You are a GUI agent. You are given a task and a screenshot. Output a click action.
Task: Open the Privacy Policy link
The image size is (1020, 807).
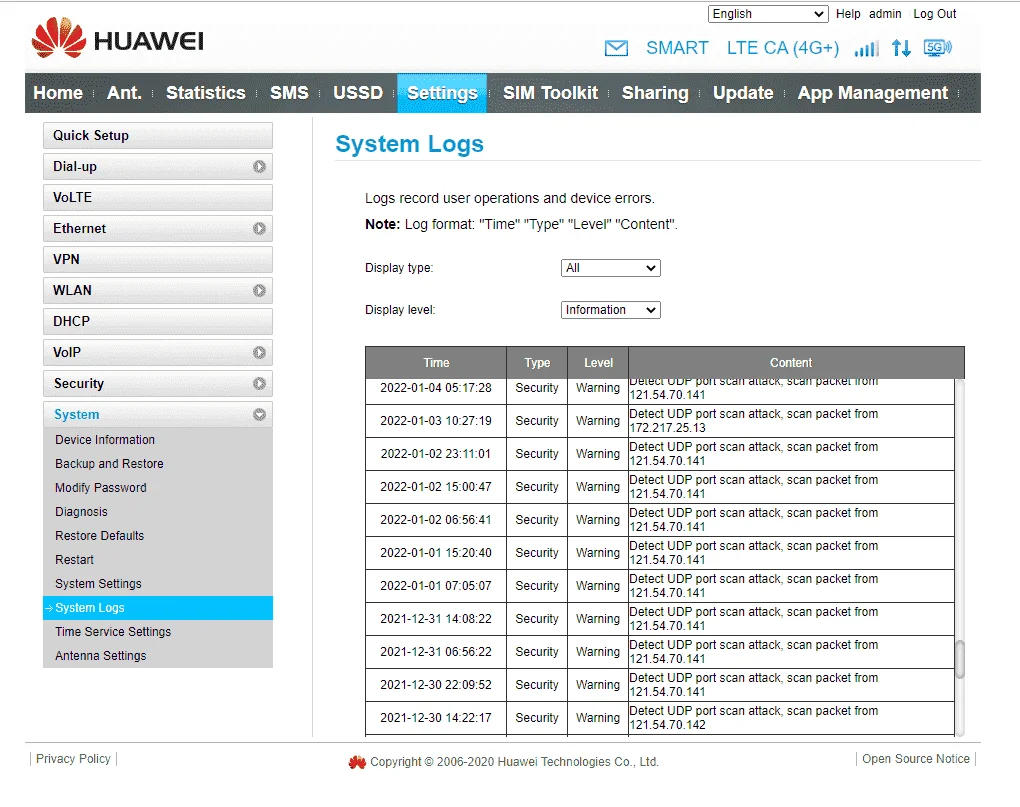73,759
